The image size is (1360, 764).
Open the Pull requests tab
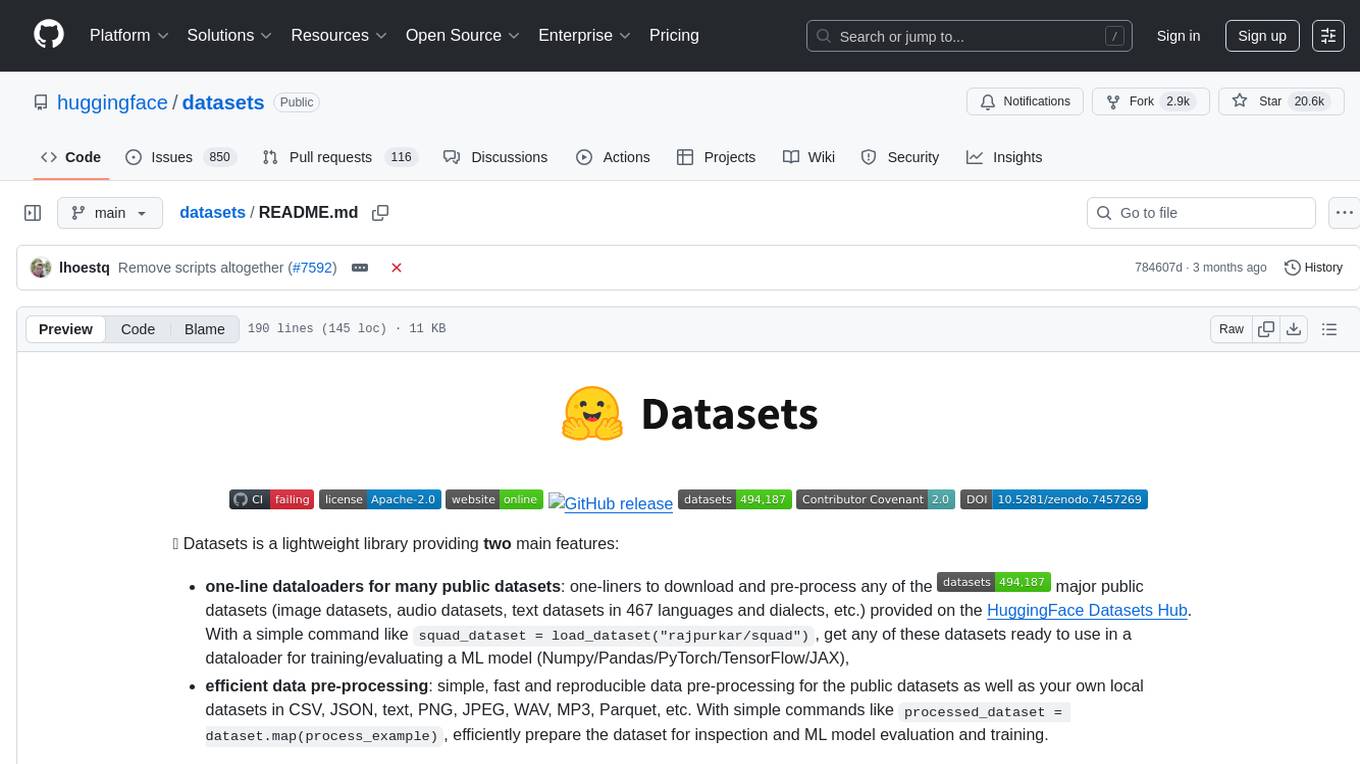[339, 157]
